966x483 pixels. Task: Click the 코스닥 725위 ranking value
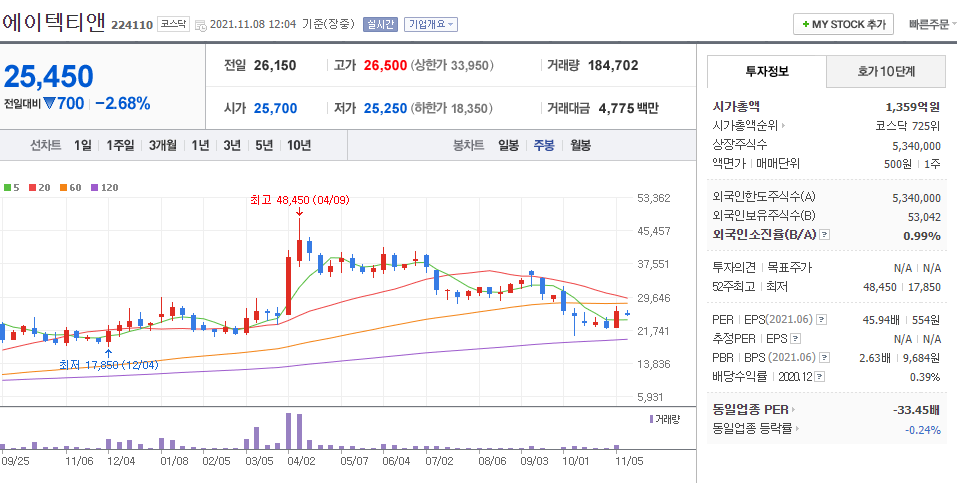pos(908,126)
